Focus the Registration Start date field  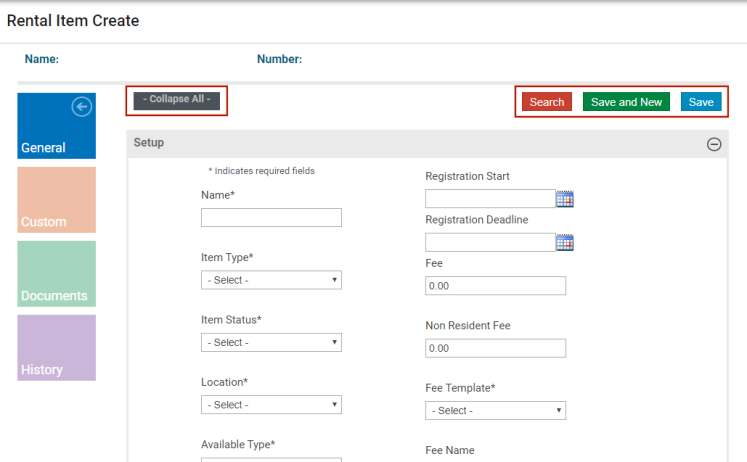pyautogui.click(x=489, y=199)
